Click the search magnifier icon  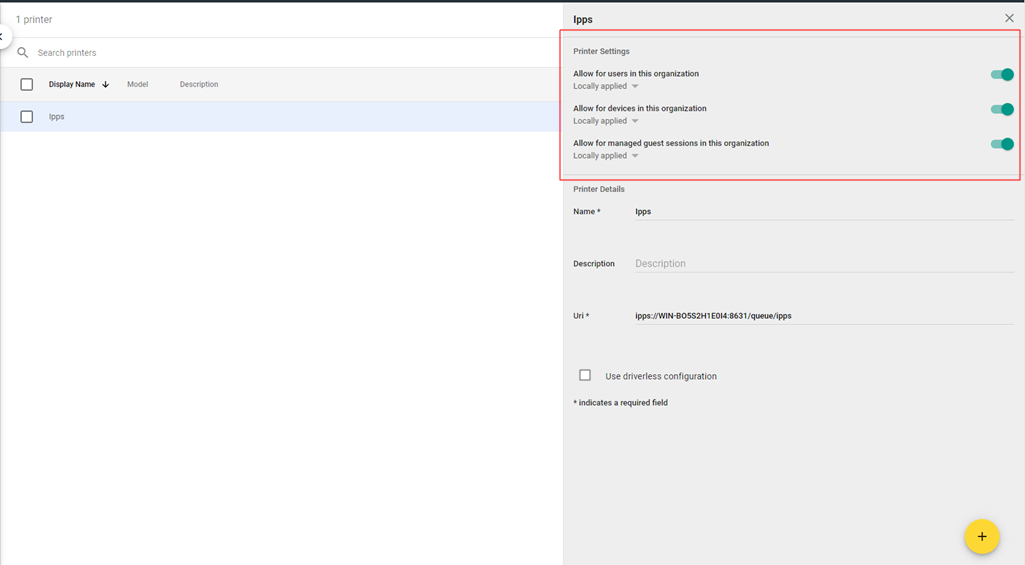tap(23, 53)
